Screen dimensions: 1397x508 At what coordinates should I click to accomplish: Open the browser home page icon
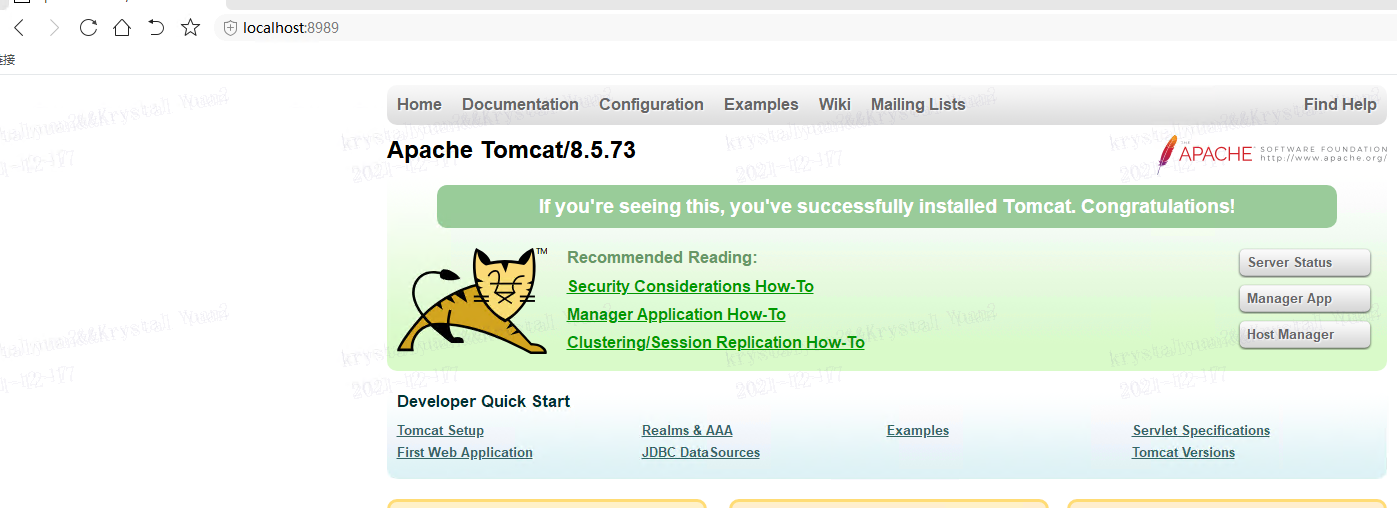point(122,28)
